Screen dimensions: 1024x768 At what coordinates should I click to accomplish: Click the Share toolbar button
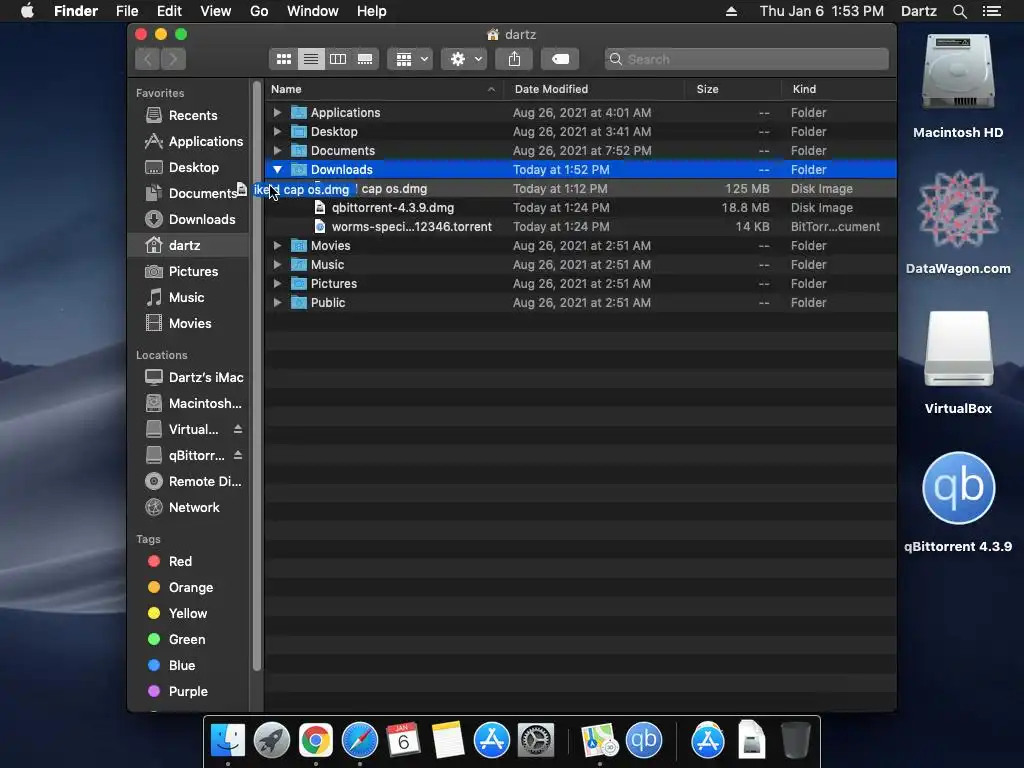click(515, 59)
